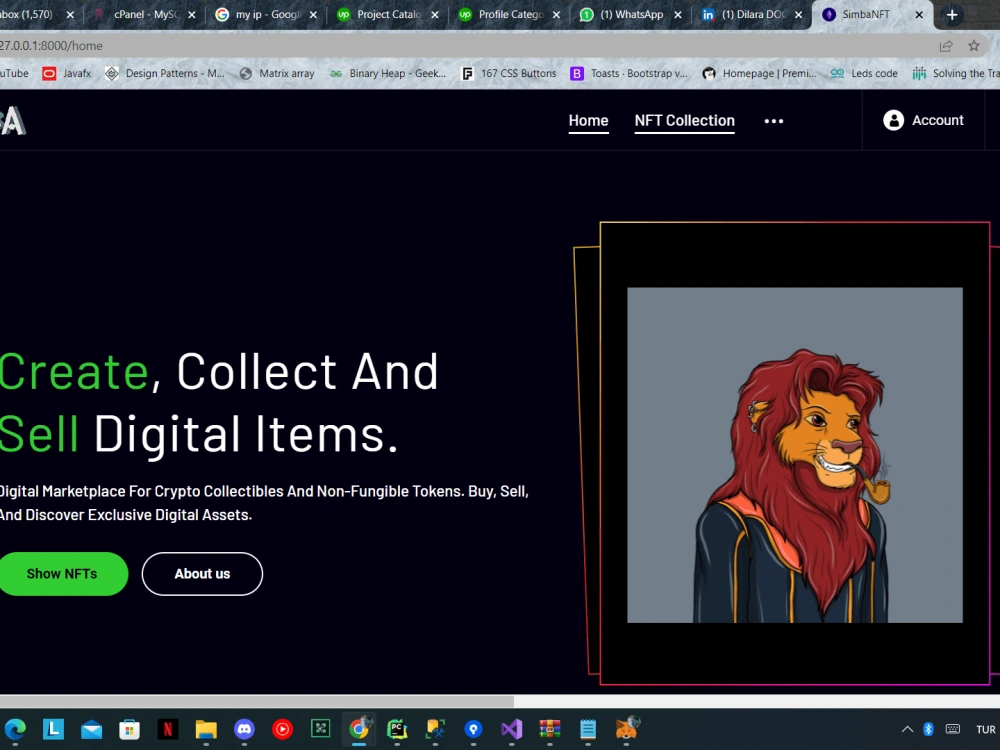The image size is (1000, 750).
Task: Click the Account user icon
Action: coord(893,120)
